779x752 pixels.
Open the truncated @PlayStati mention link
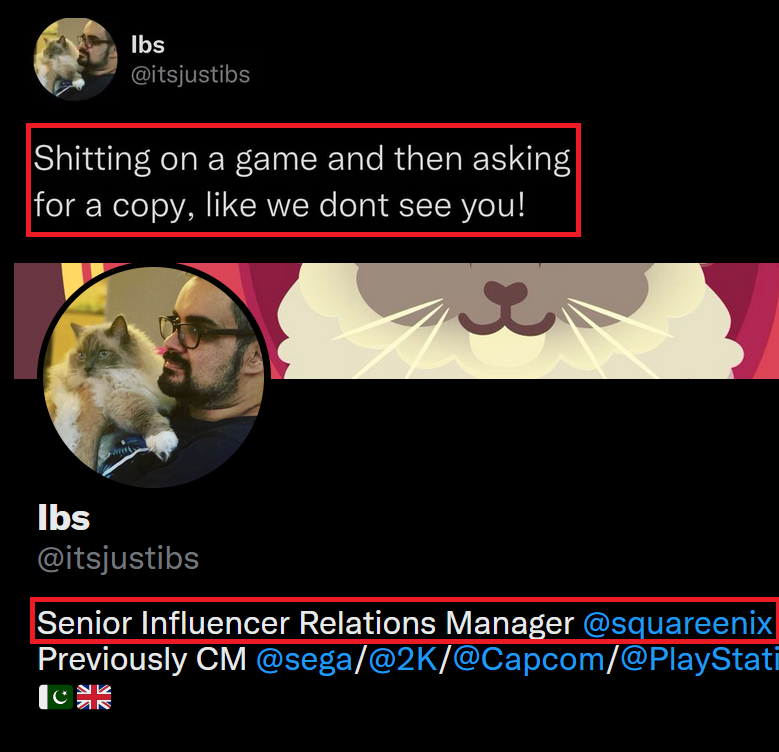699,660
